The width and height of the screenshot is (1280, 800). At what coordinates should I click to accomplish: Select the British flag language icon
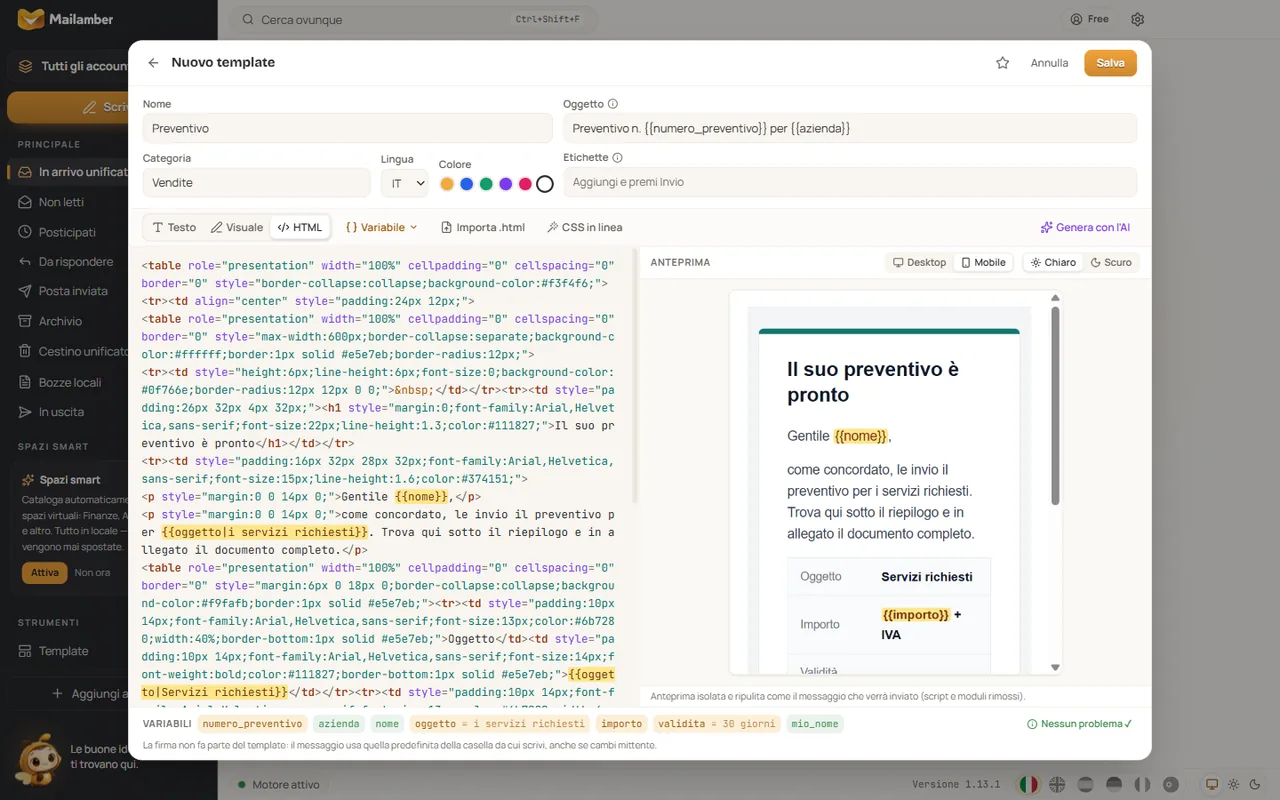pyautogui.click(x=1057, y=785)
